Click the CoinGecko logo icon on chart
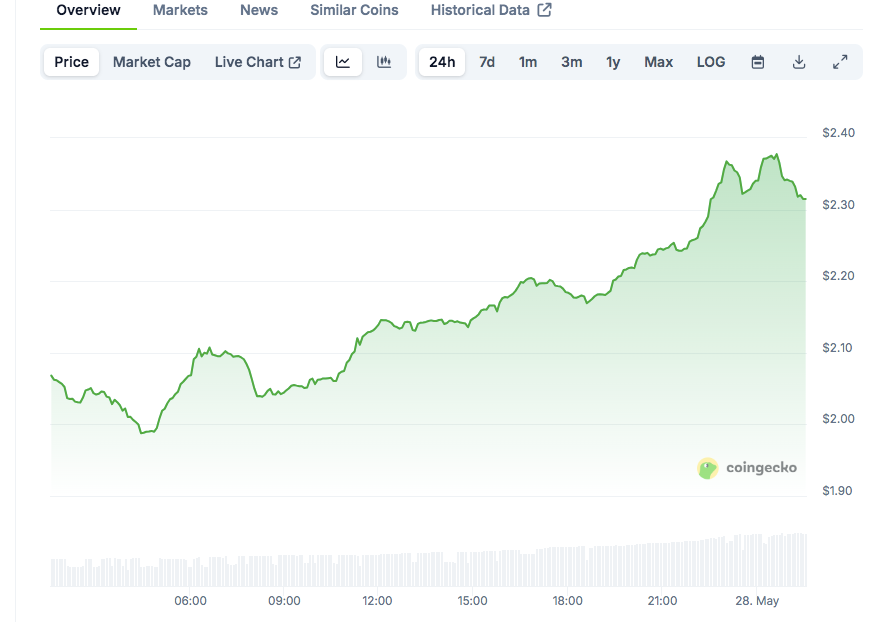875x622 pixels. pyautogui.click(x=708, y=468)
